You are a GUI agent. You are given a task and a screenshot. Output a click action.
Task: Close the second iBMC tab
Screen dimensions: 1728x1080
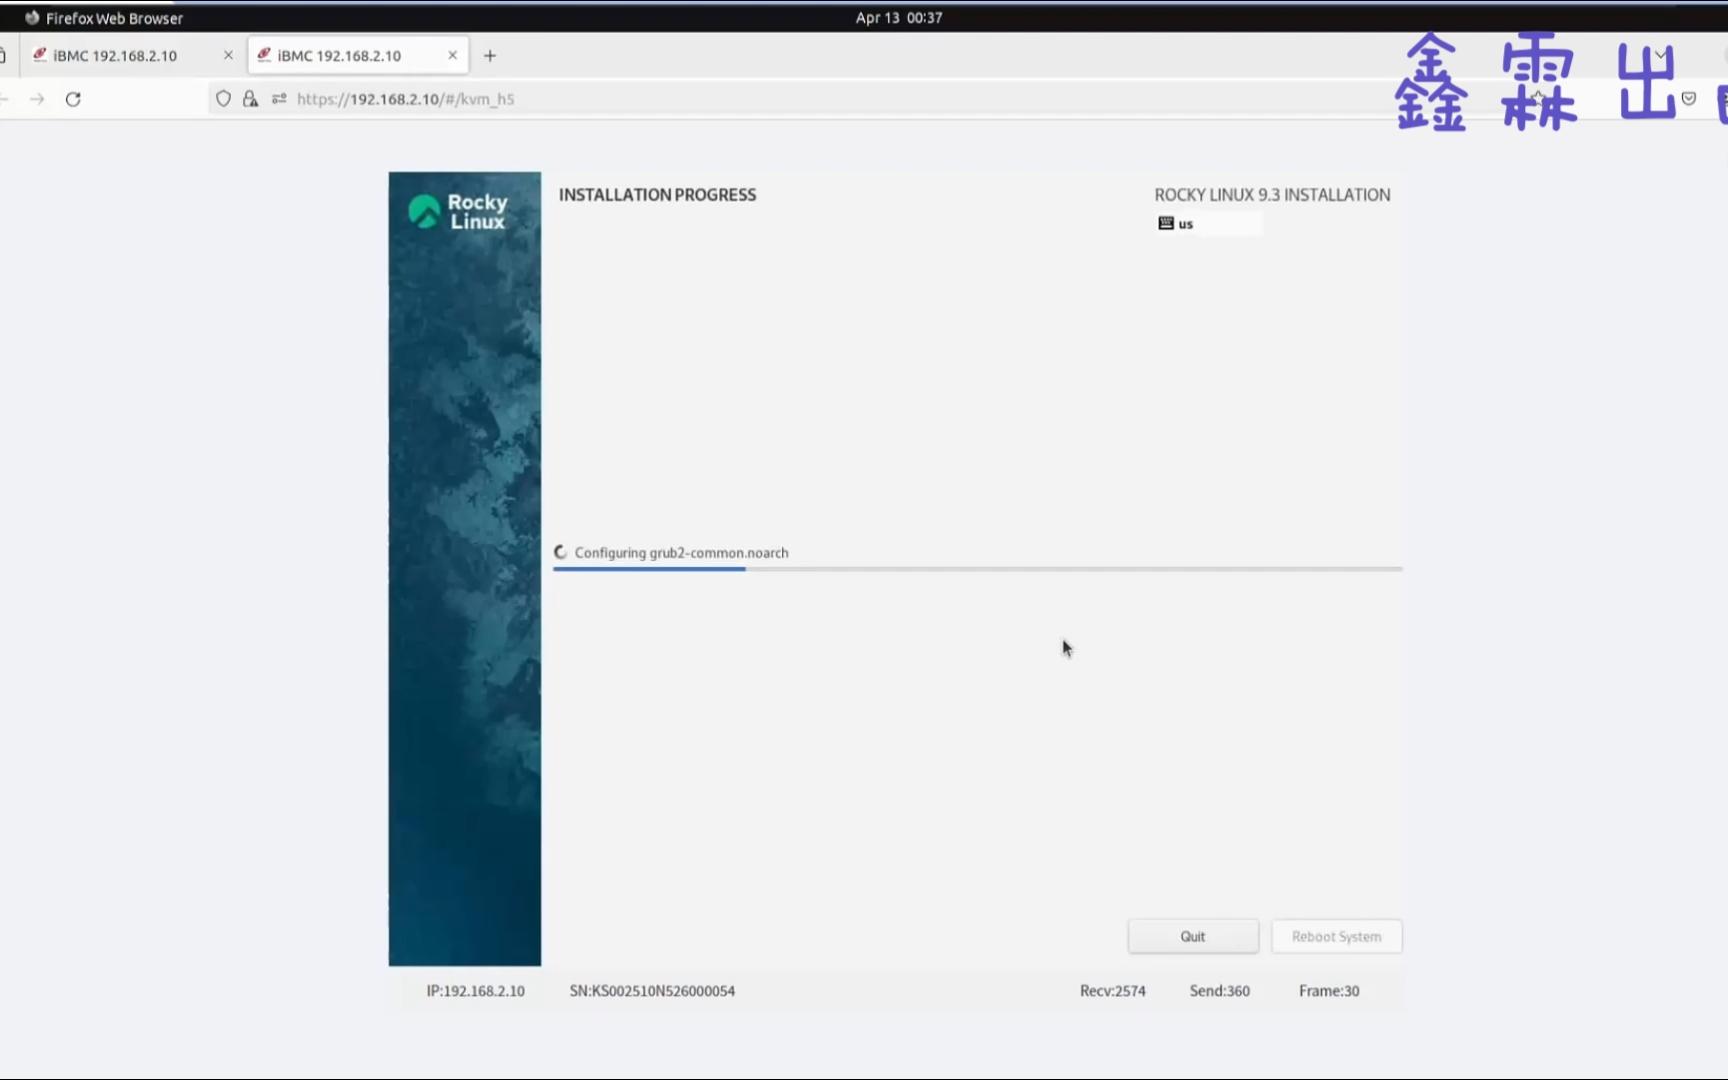(452, 56)
